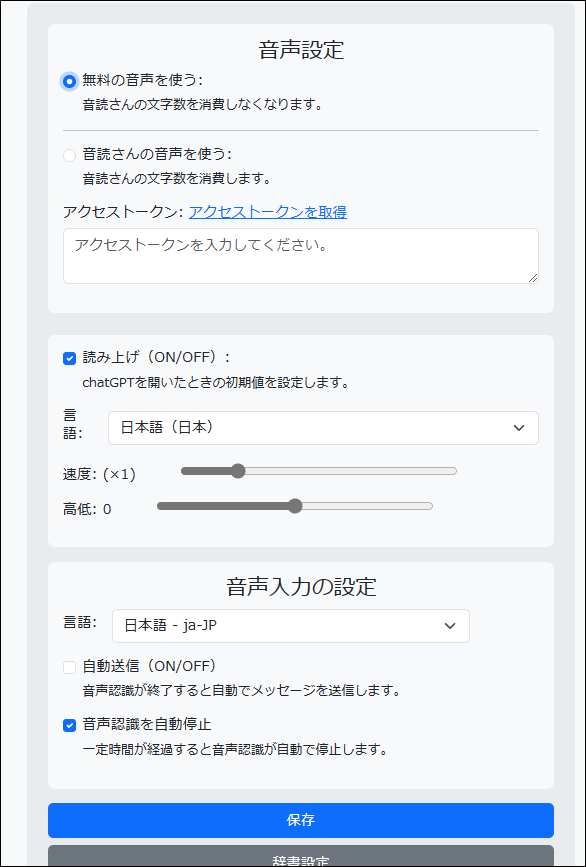Toggle the 読み上げ (ON/OFF) checkbox

coord(69,359)
